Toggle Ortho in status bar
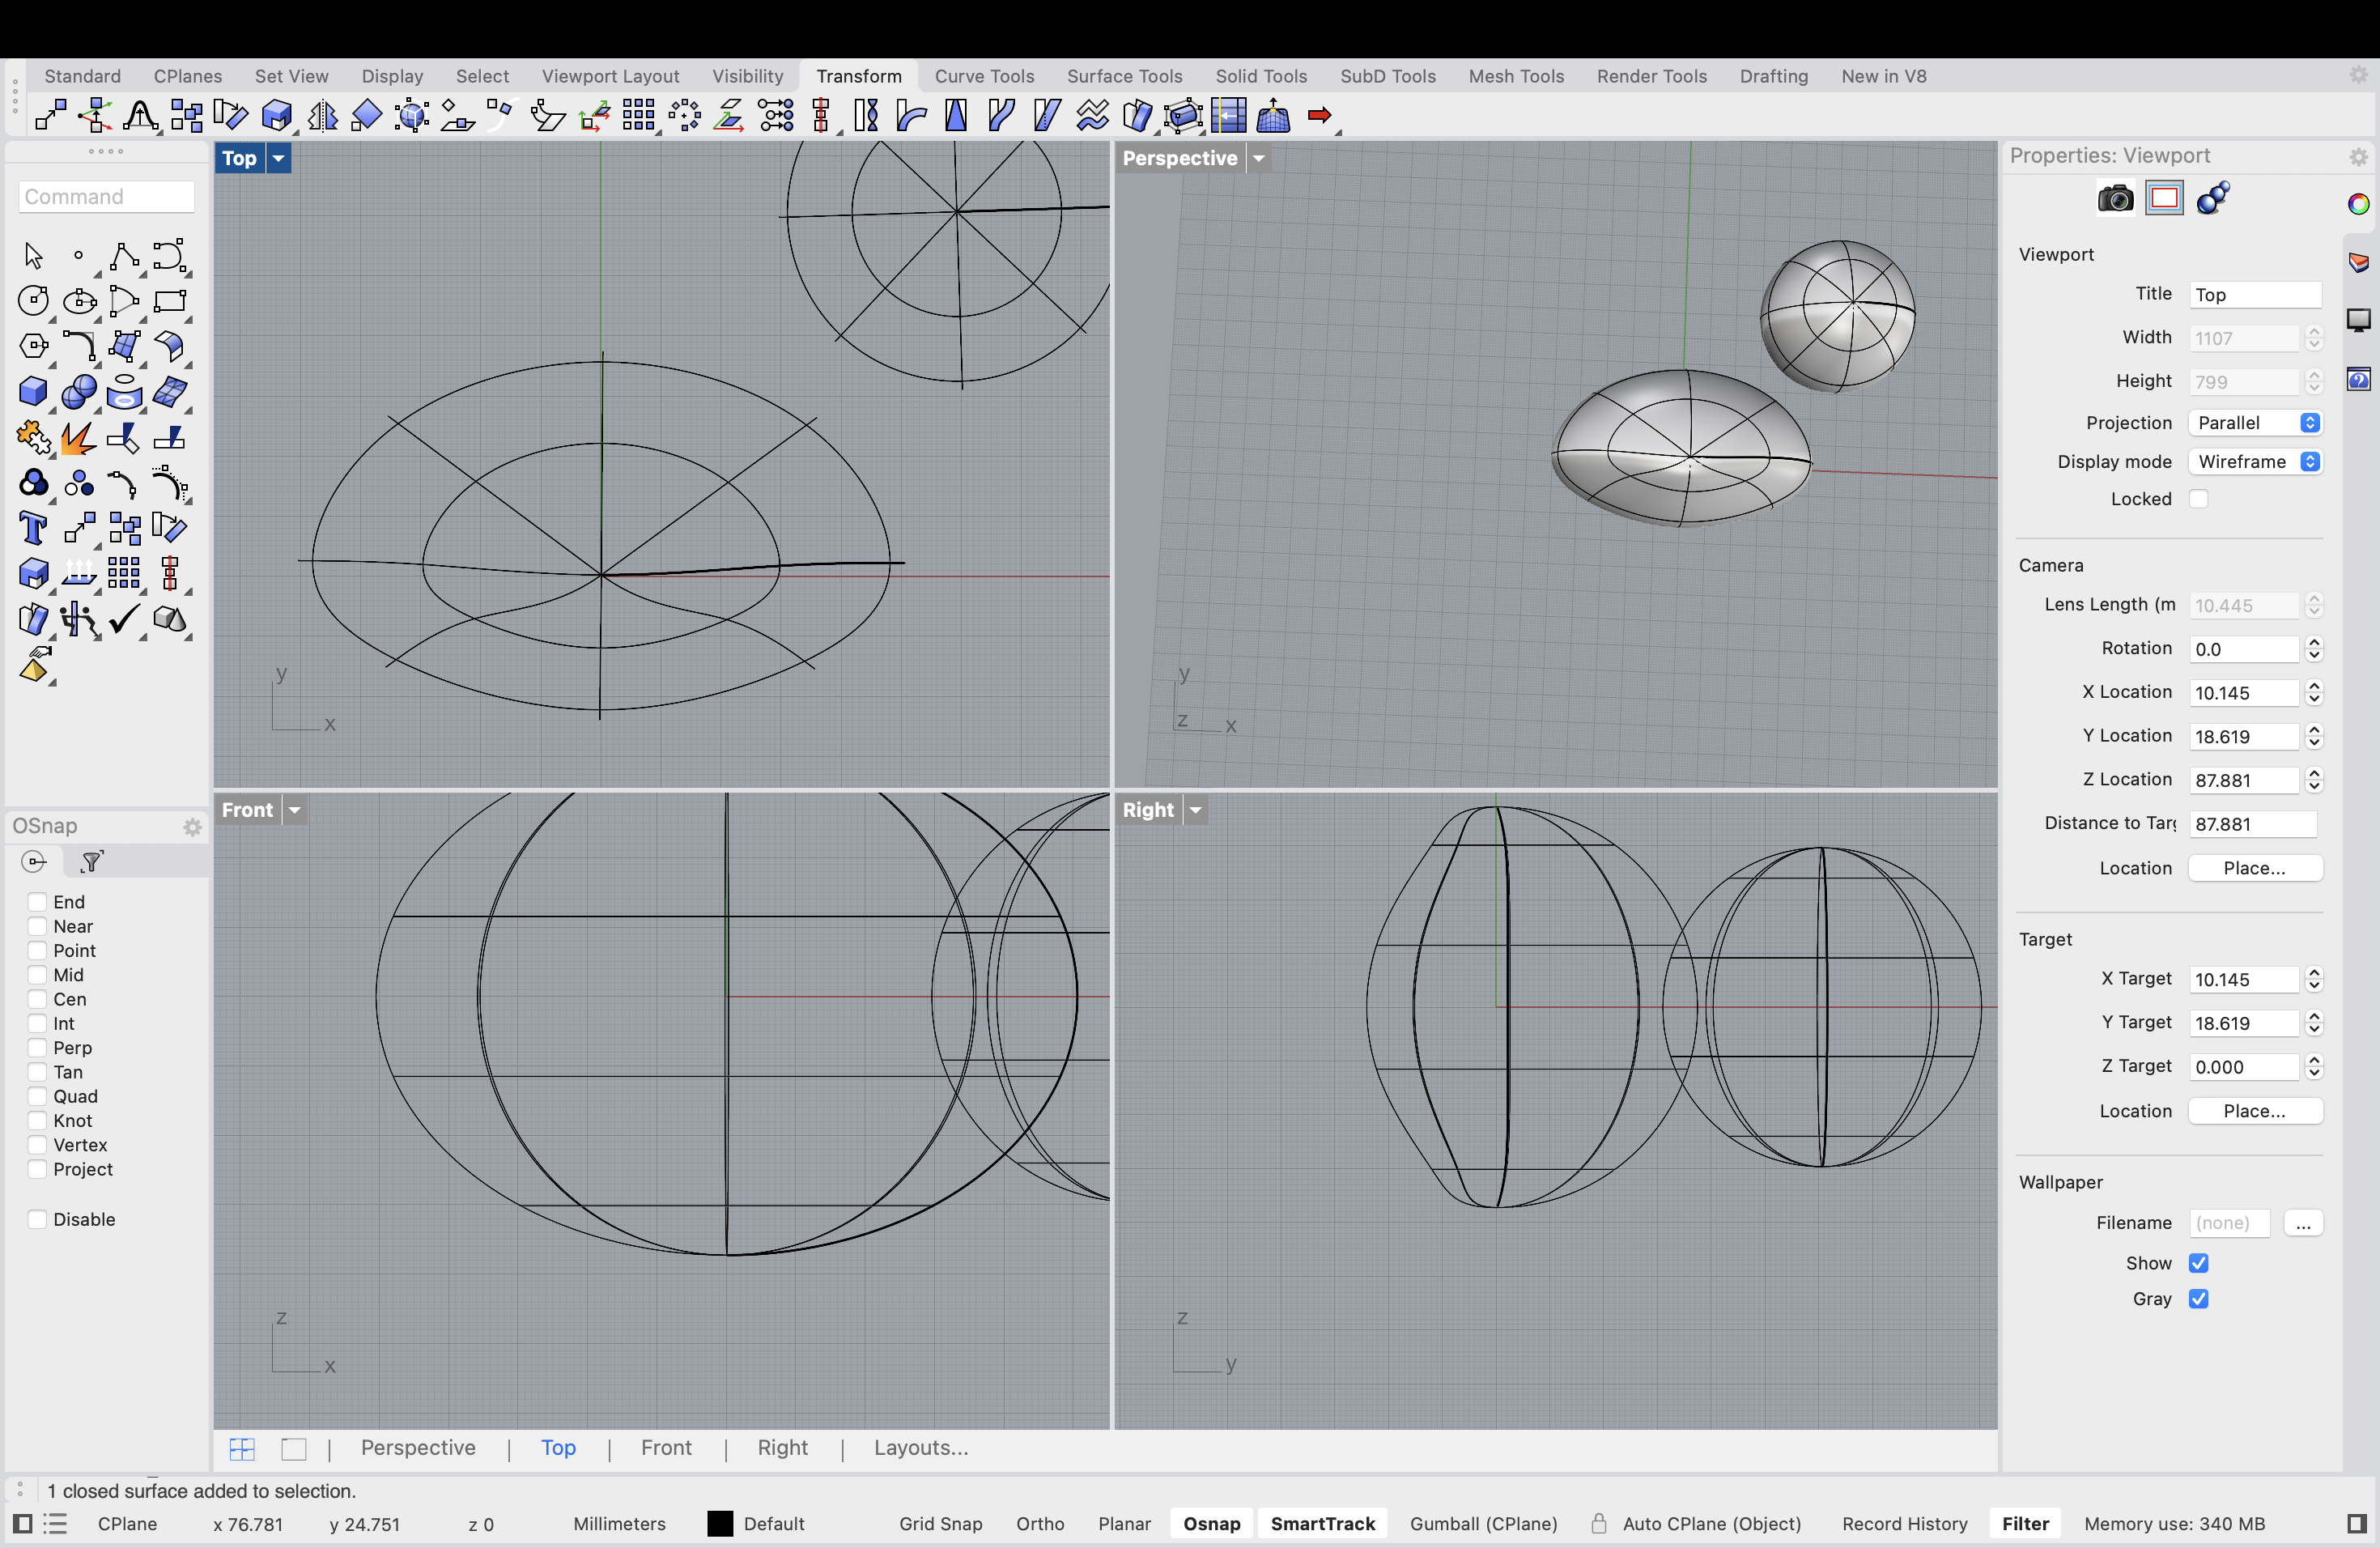 1040,1524
